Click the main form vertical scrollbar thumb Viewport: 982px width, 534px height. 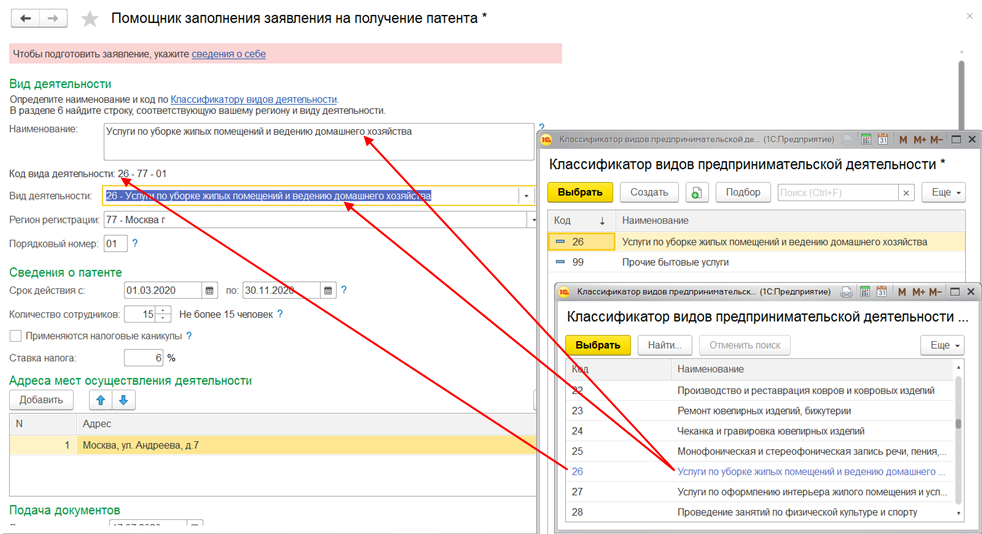click(962, 95)
